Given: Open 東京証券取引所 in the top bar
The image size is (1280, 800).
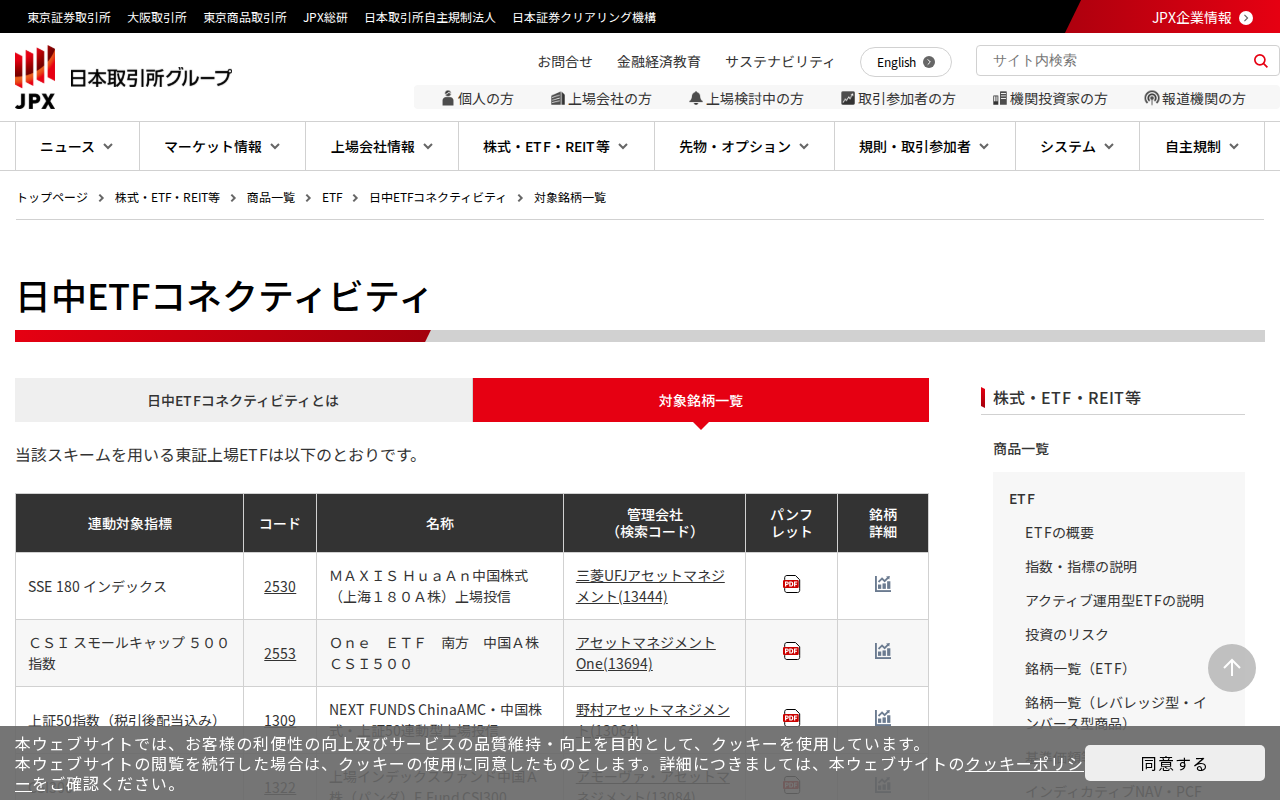Looking at the screenshot, I should tap(69, 17).
